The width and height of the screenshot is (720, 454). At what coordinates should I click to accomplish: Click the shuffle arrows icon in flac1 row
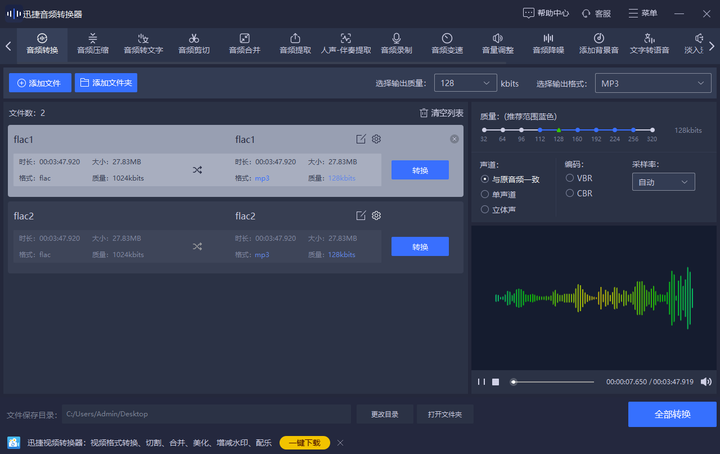(x=197, y=170)
